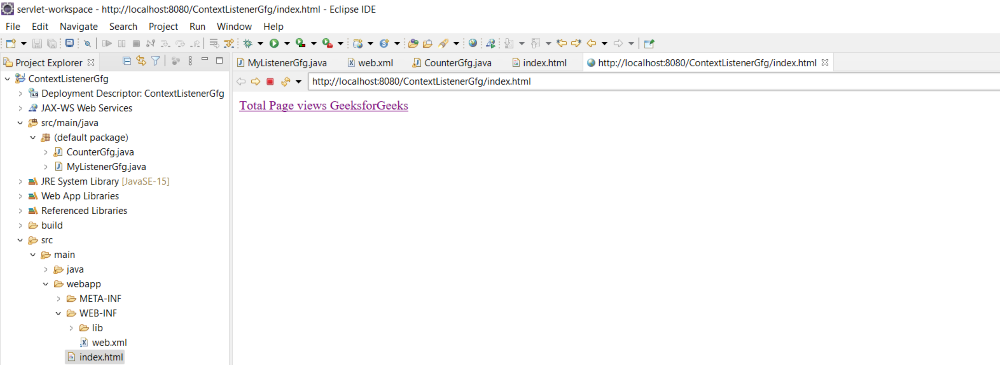1000x365 pixels.
Task: Click the browser URL address field
Action: pyautogui.click(x=653, y=82)
